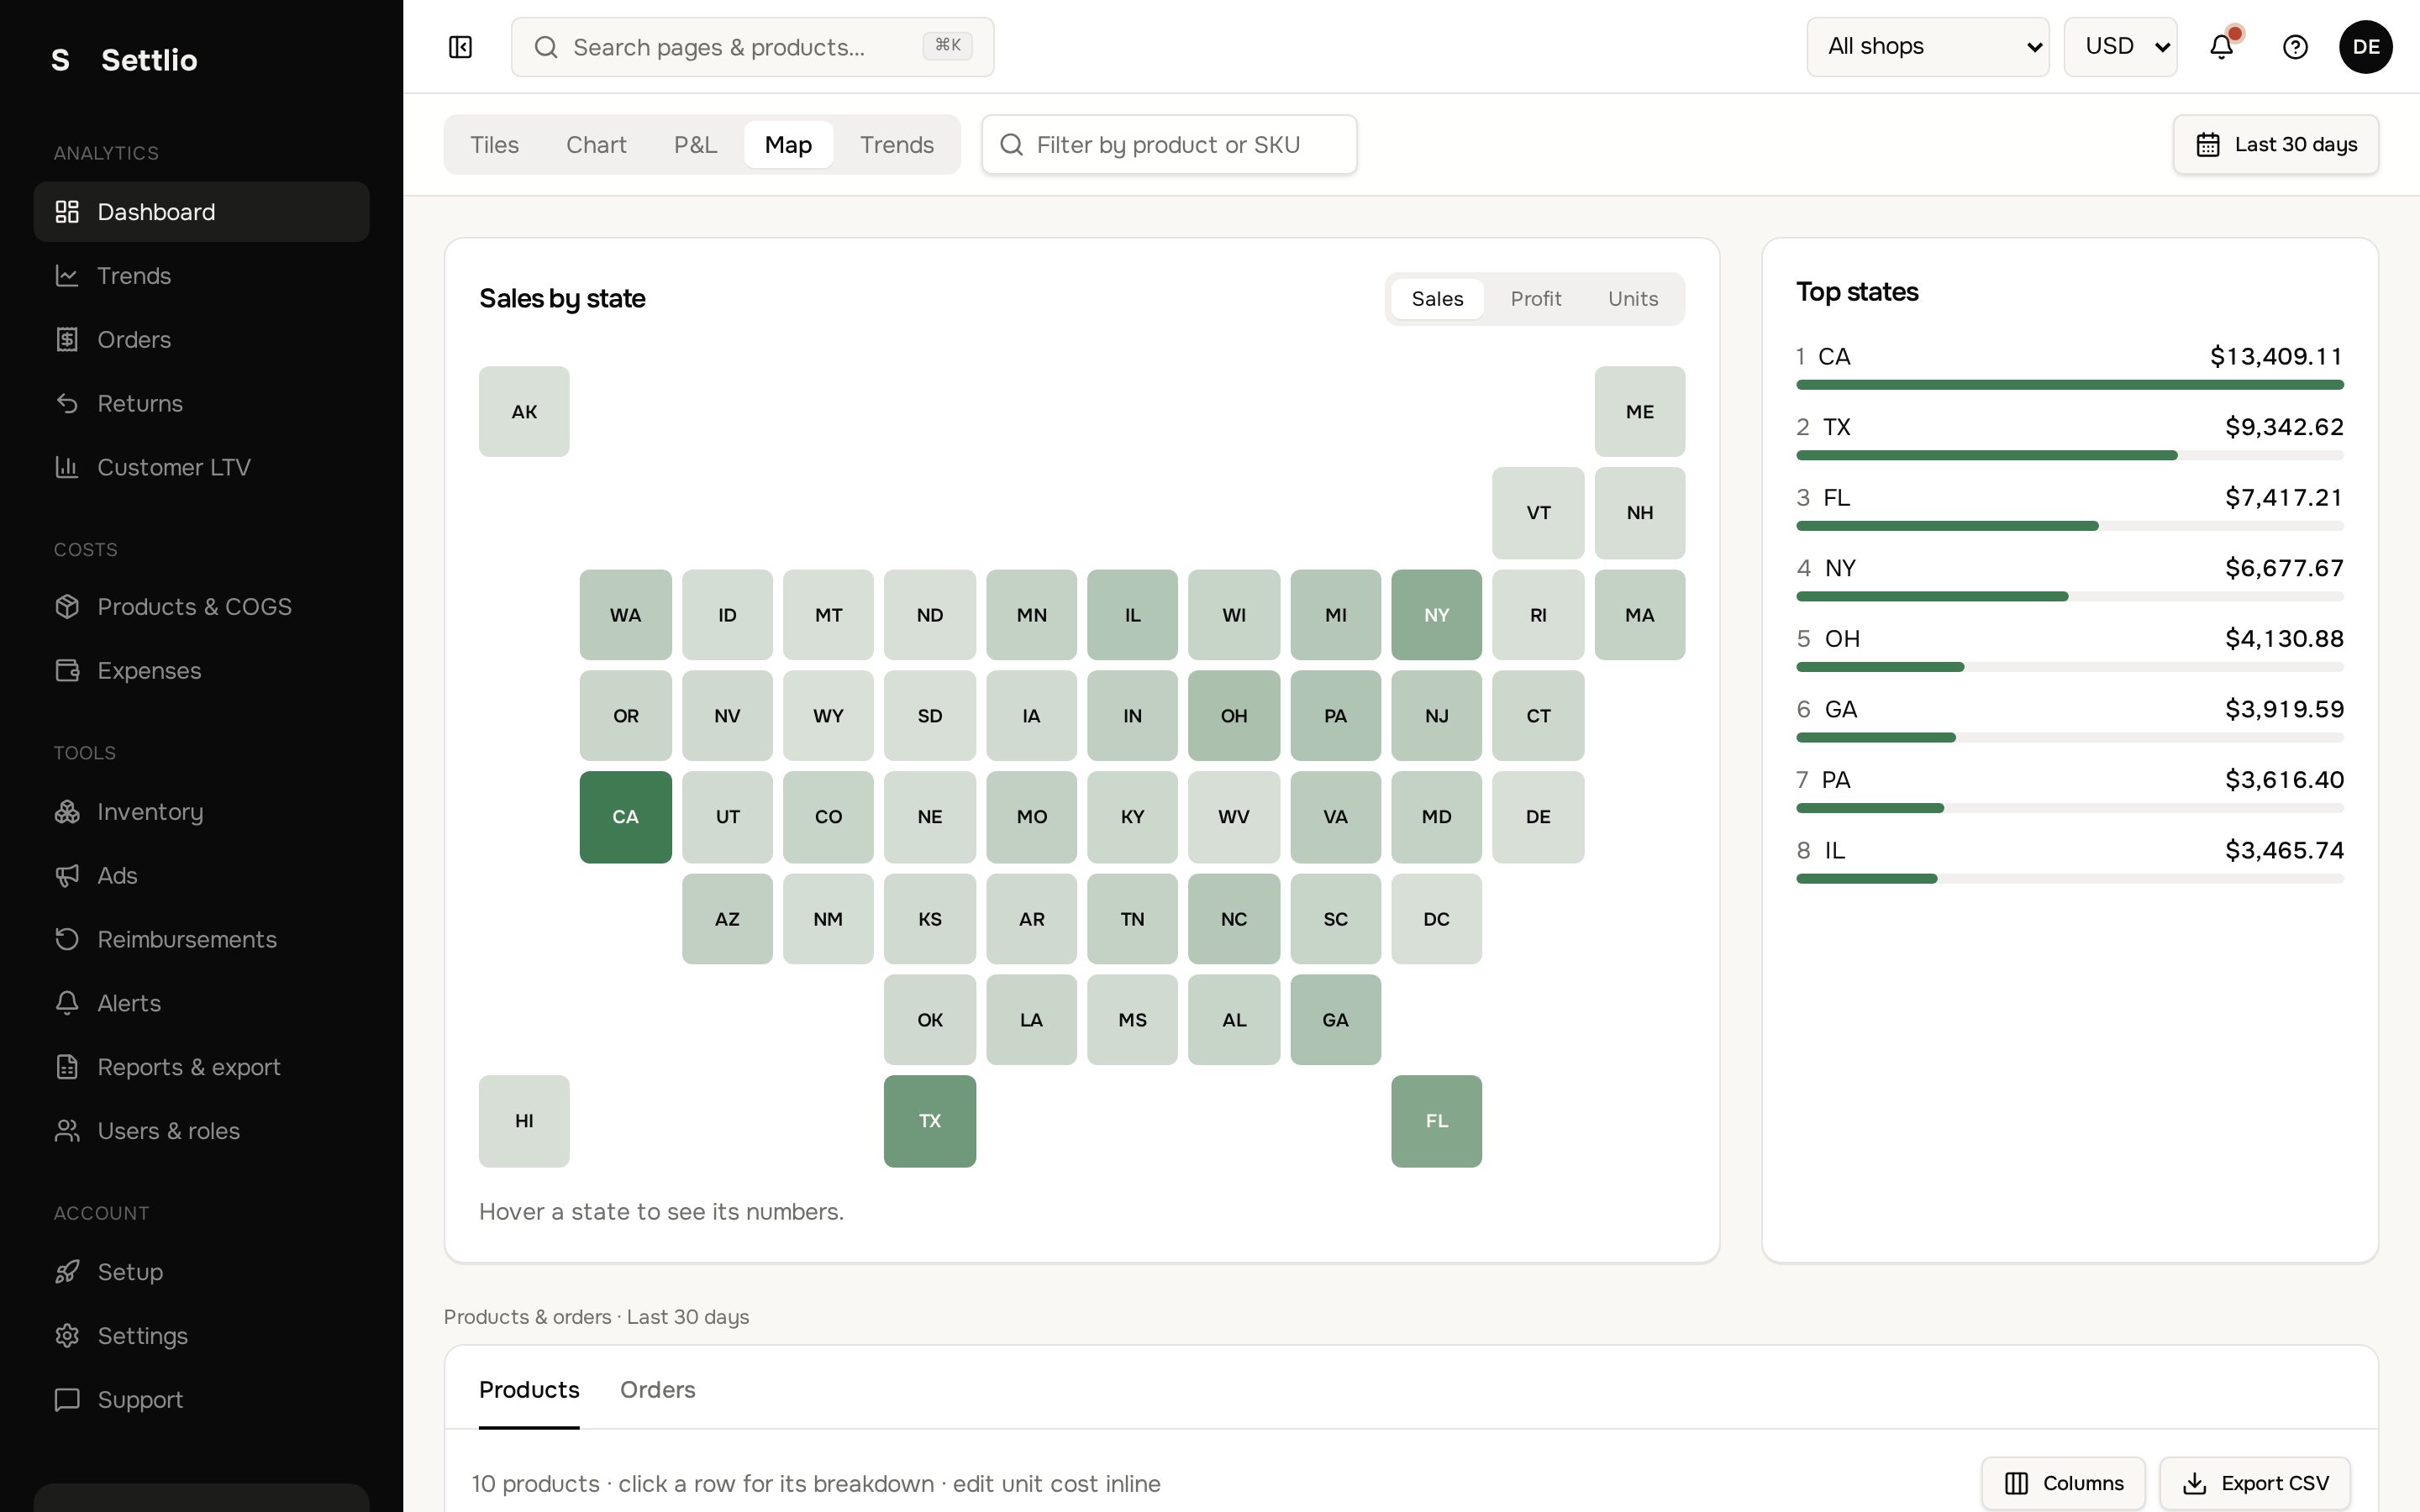Click the IL $3,465.74 row in Top states
Viewport: 2420px width, 1512px height.
click(2069, 860)
